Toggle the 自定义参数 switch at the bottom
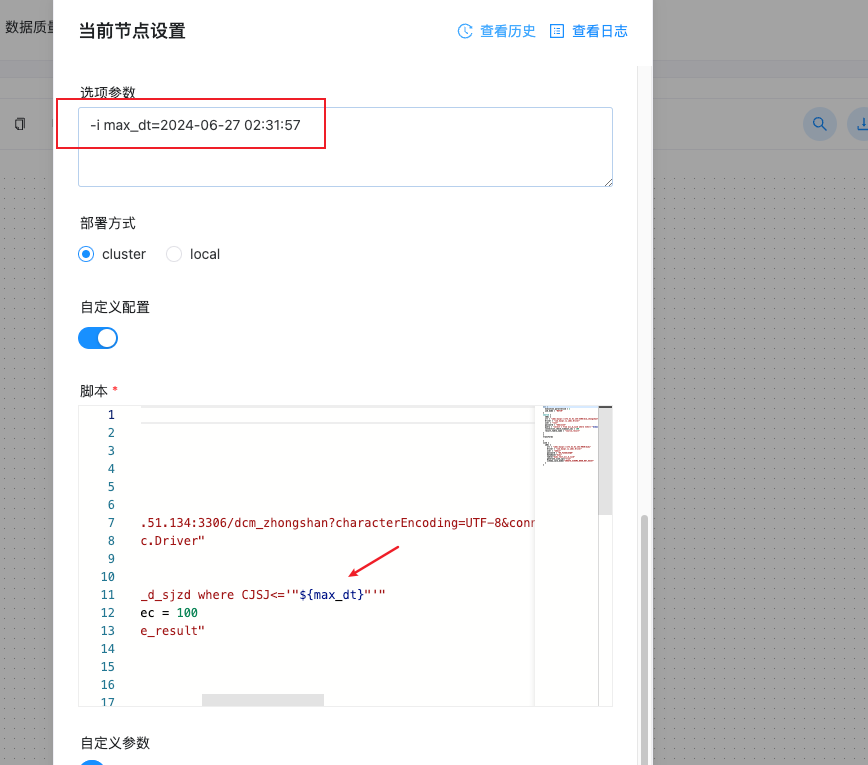This screenshot has height=765, width=868. 92,762
